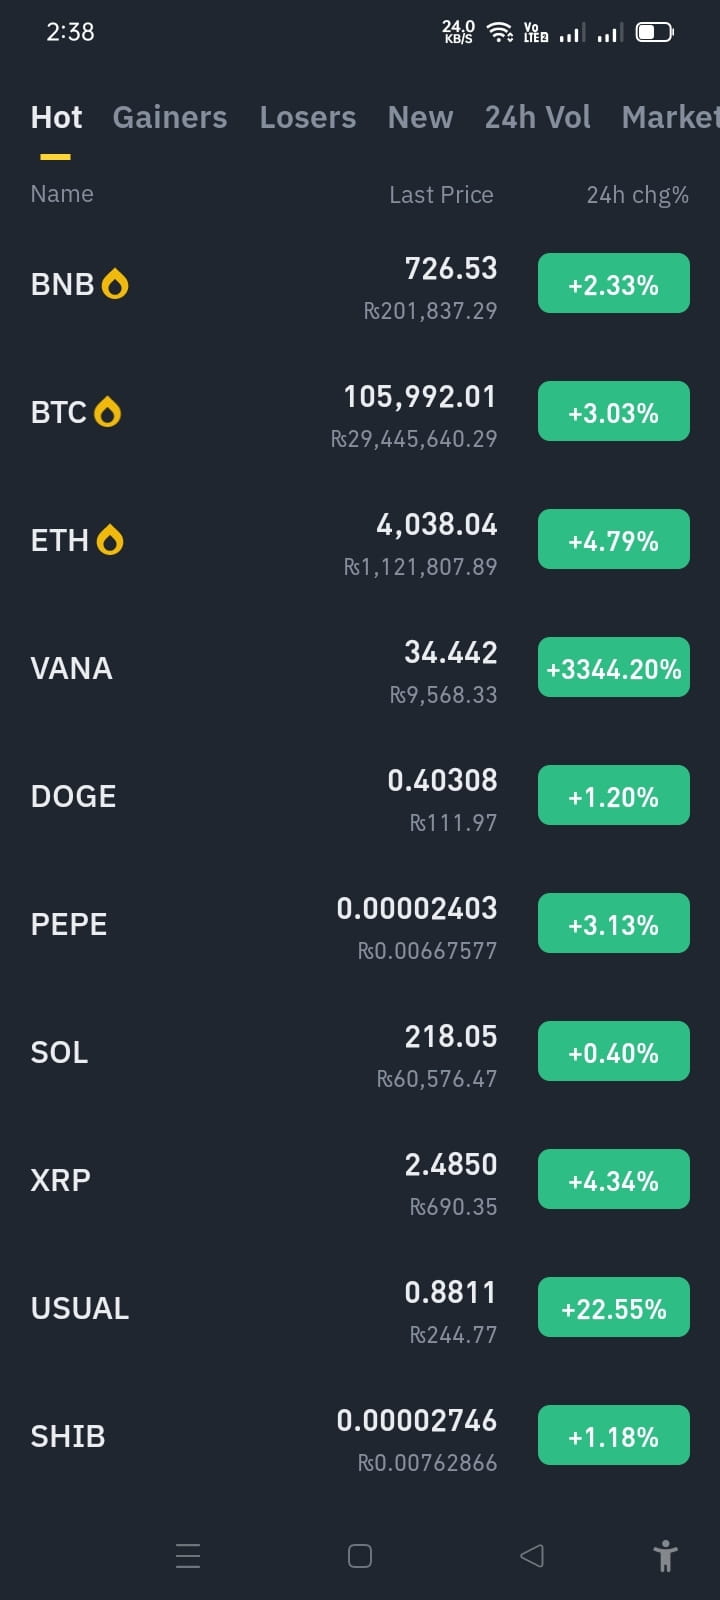The height and width of the screenshot is (1600, 720).
Task: Tap the battery icon in status bar
Action: [x=655, y=33]
